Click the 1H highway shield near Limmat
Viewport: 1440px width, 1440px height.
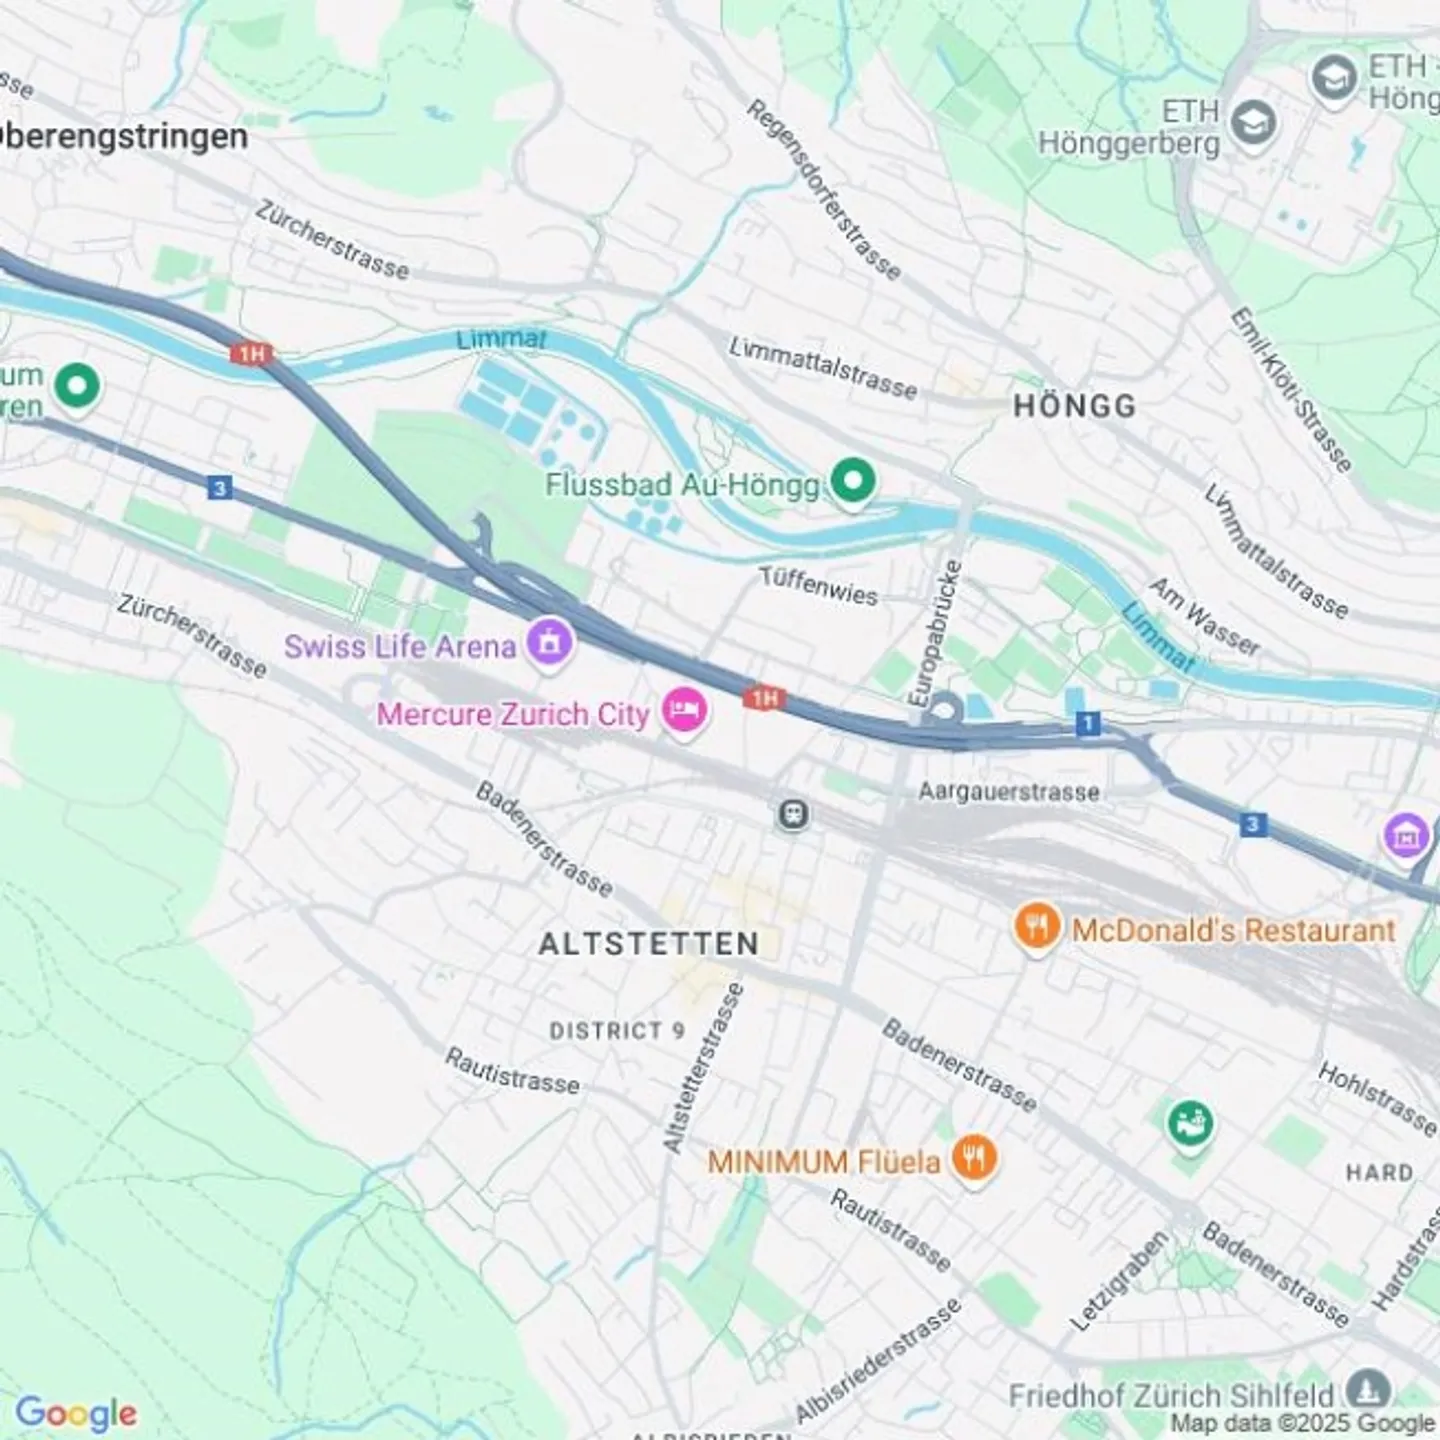252,354
